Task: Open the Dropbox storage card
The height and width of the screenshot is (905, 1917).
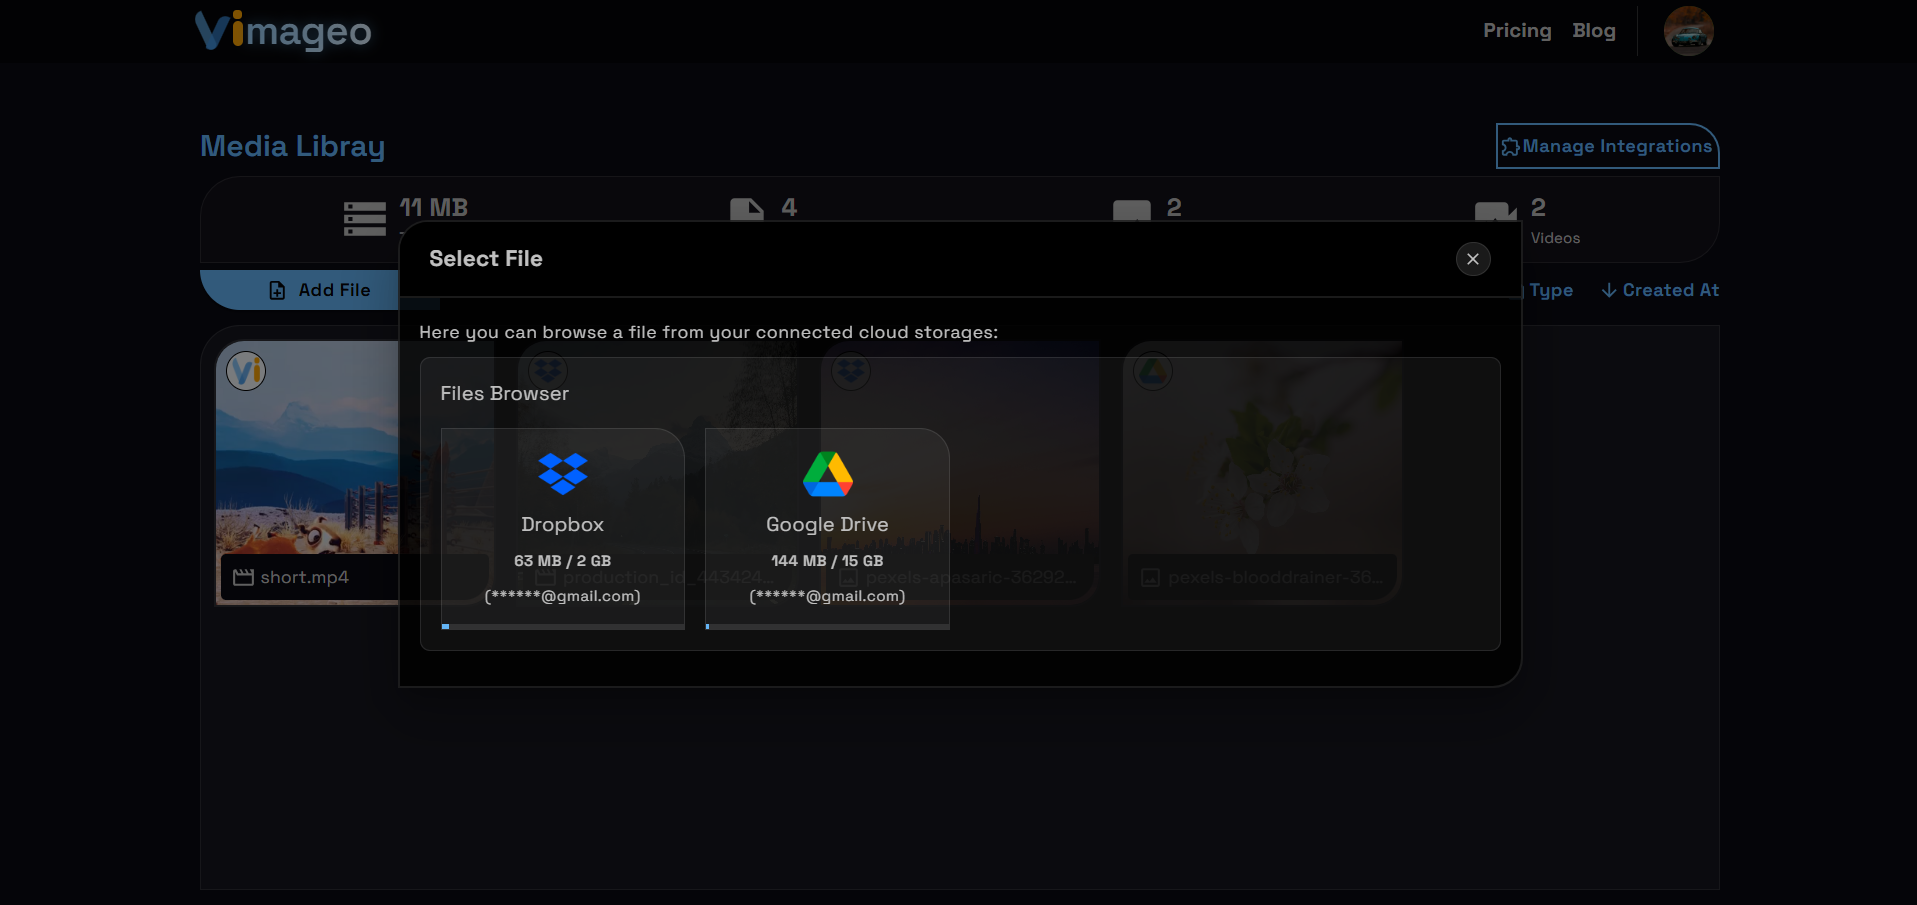Action: (x=563, y=528)
